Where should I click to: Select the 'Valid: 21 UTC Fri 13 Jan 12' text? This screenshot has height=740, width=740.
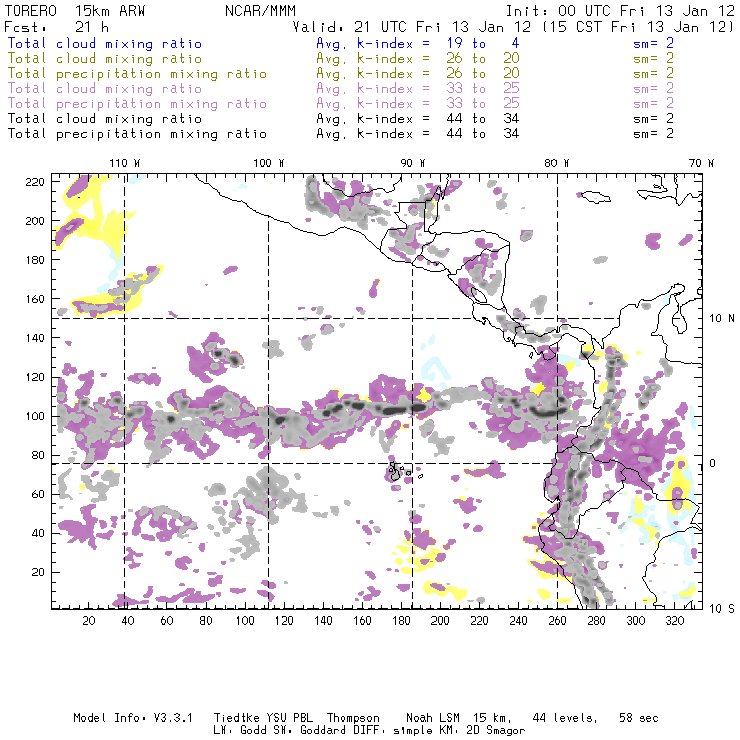click(412, 26)
